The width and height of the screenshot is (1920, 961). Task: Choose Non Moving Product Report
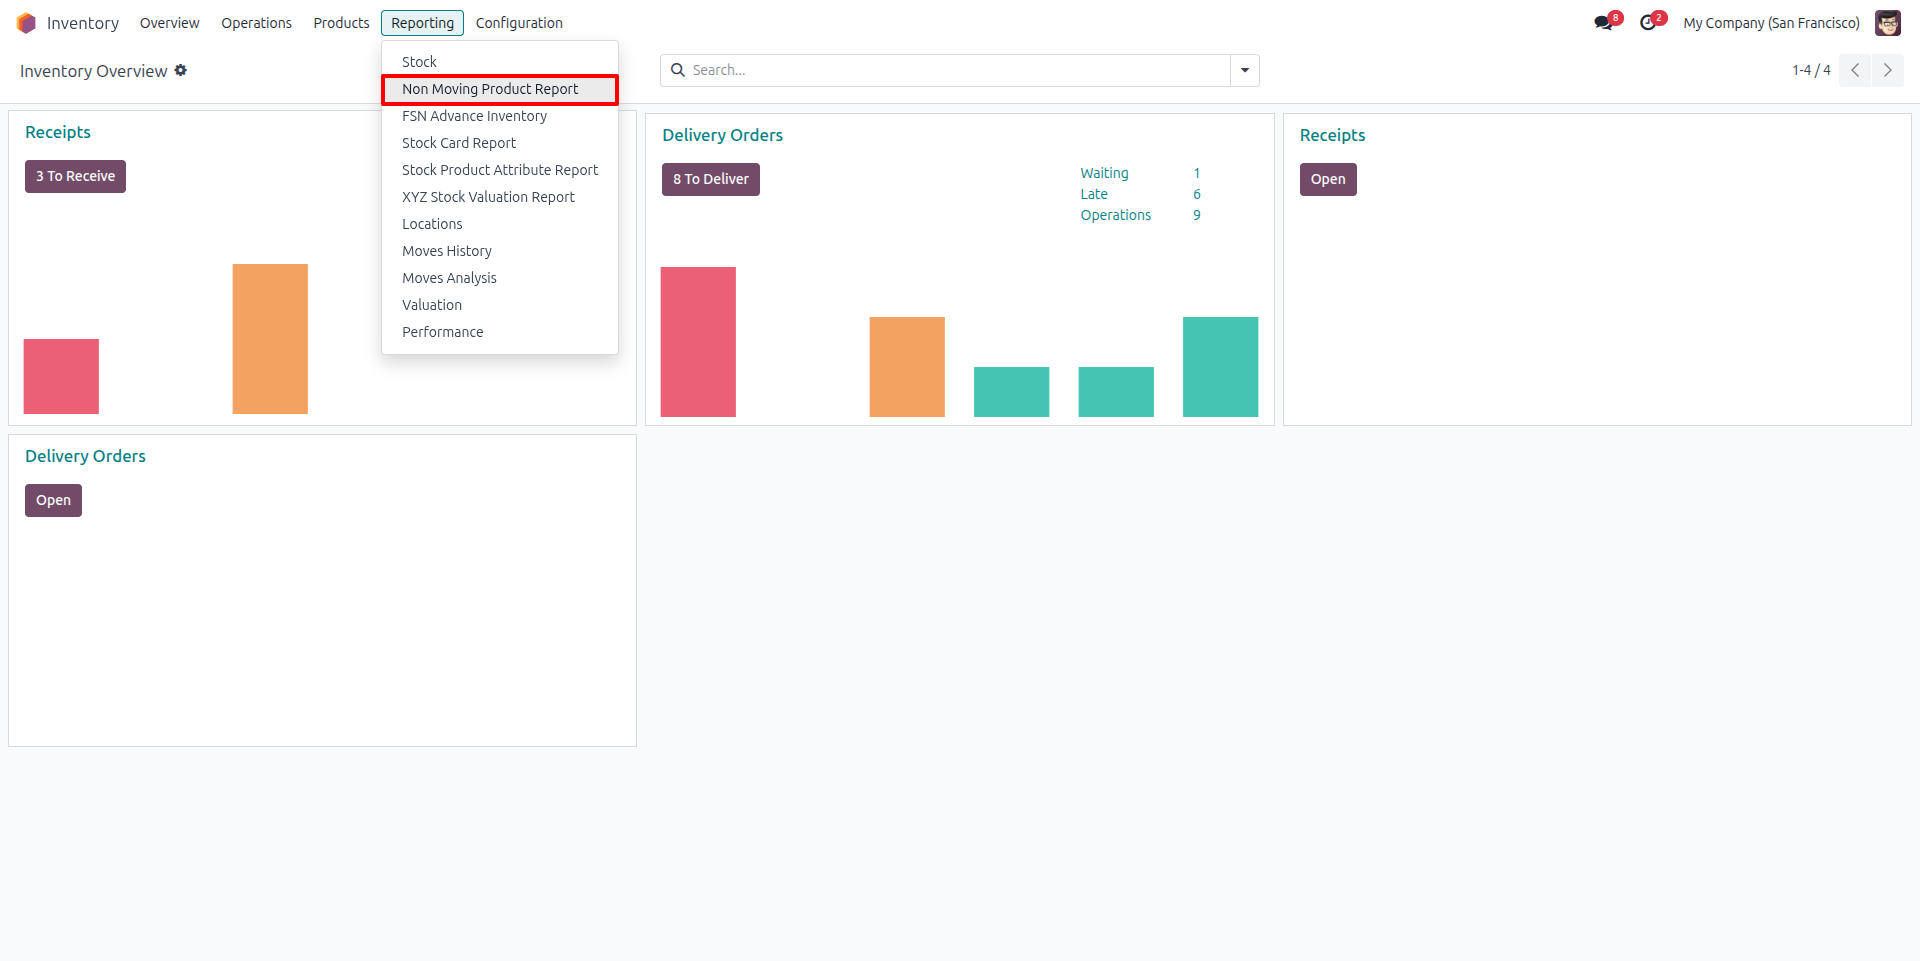point(500,89)
